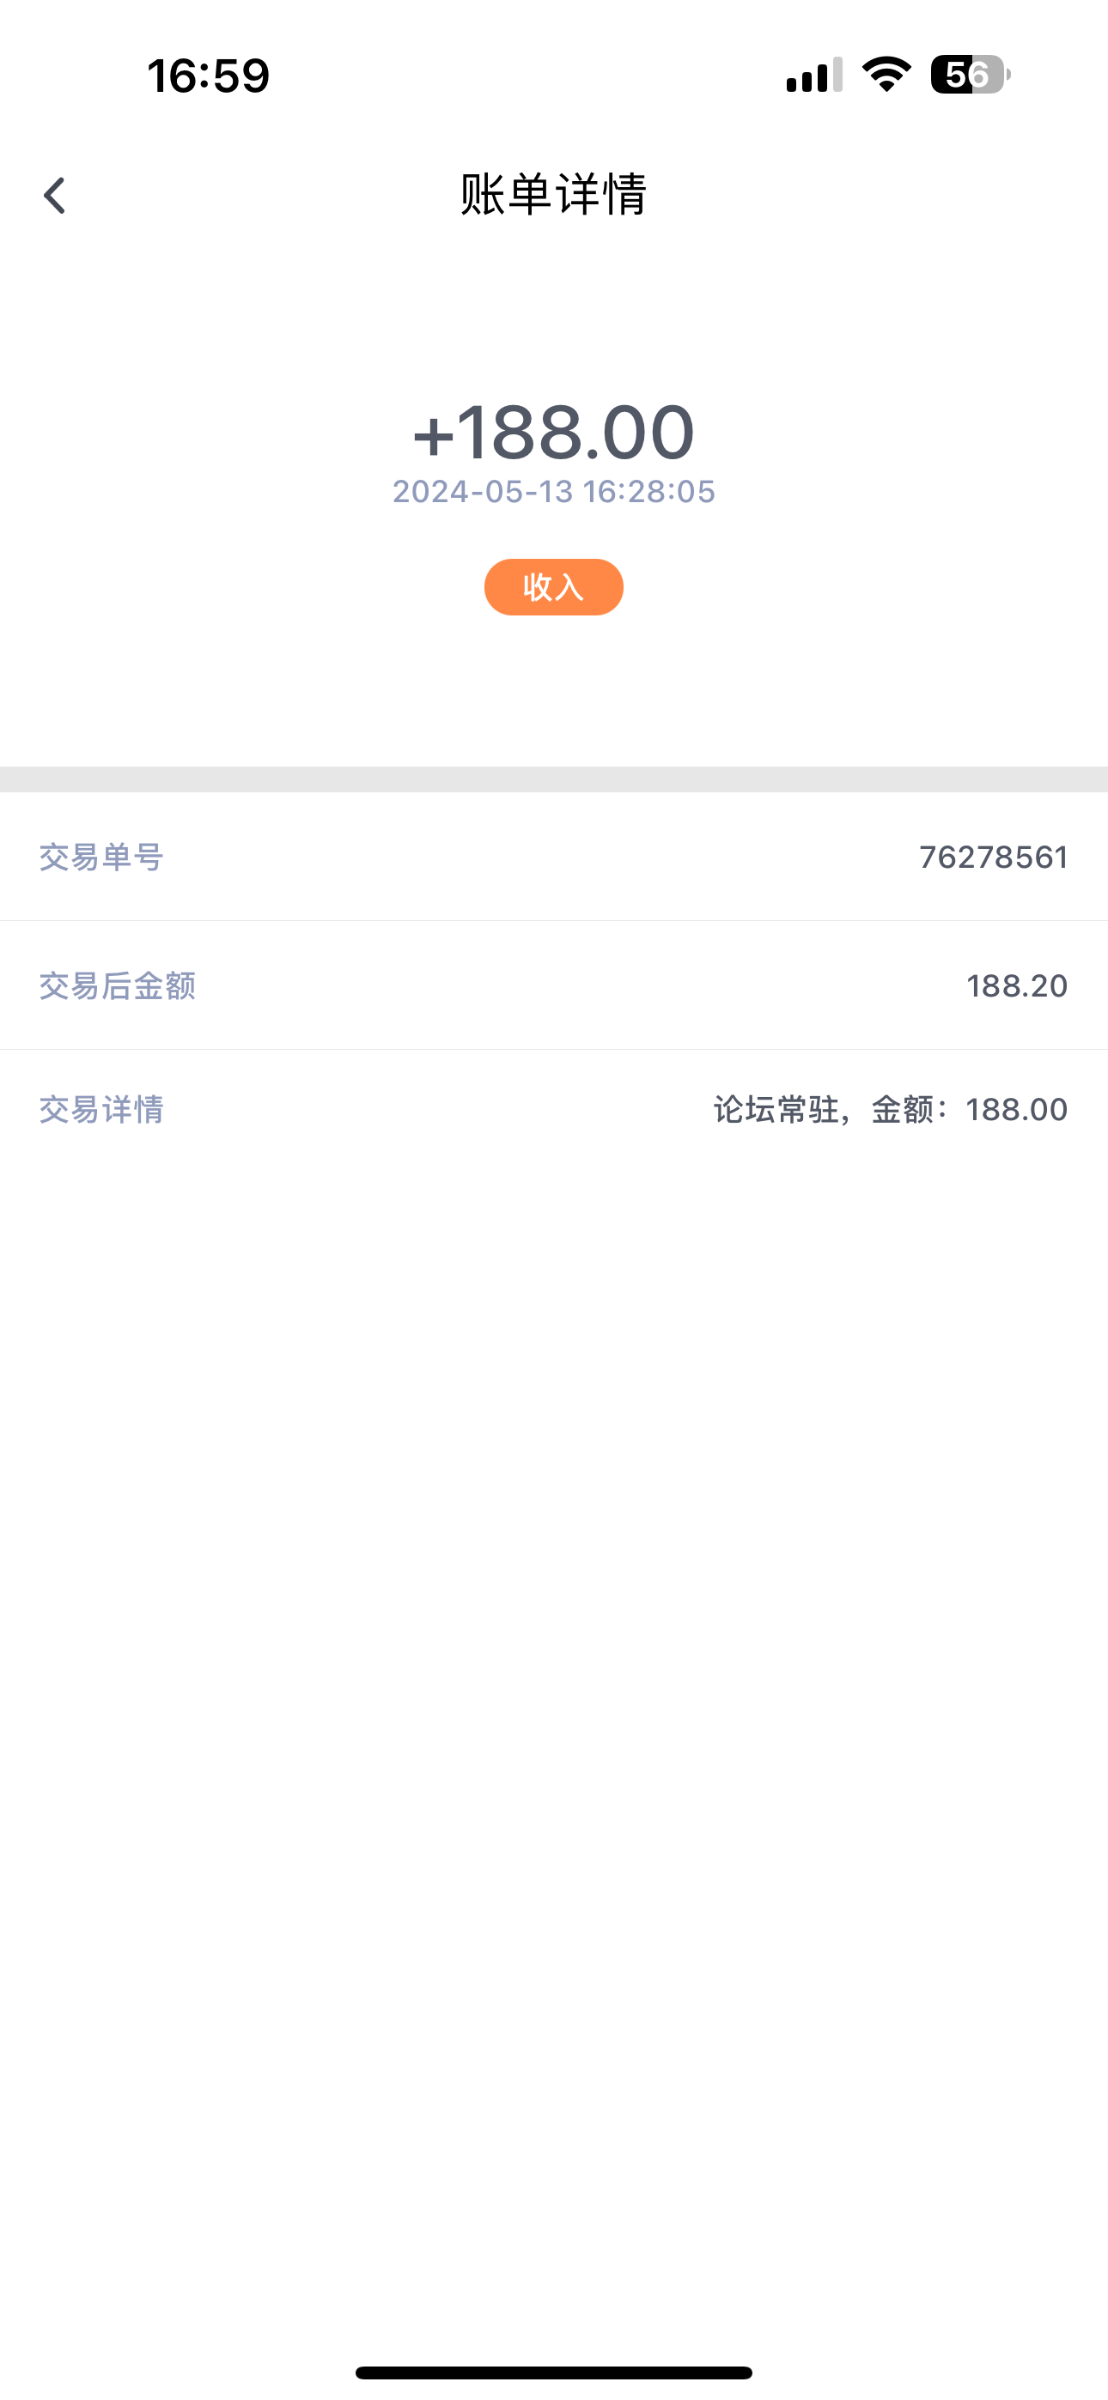Screen dimensions: 1108x2400
Task: Select the 交易单号 label
Action: (101, 857)
